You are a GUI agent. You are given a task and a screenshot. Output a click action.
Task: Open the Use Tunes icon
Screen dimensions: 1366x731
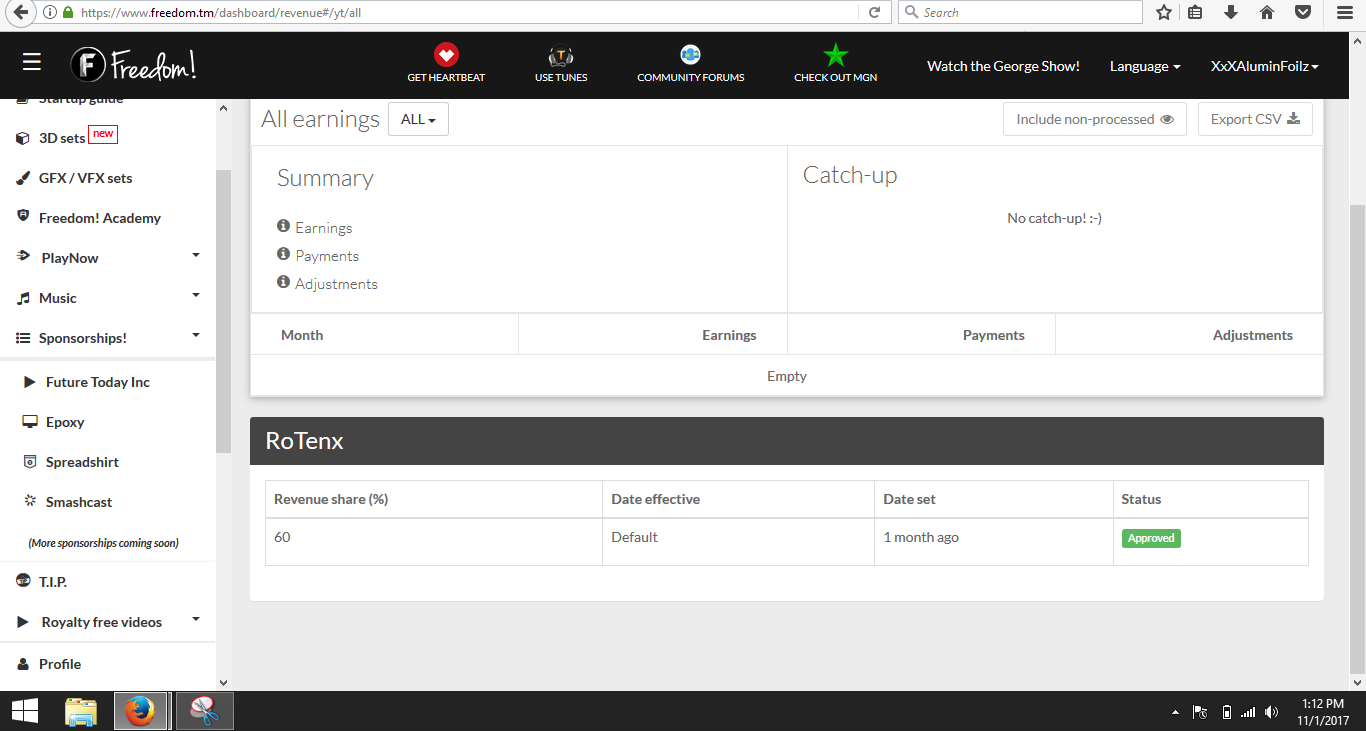pyautogui.click(x=561, y=56)
